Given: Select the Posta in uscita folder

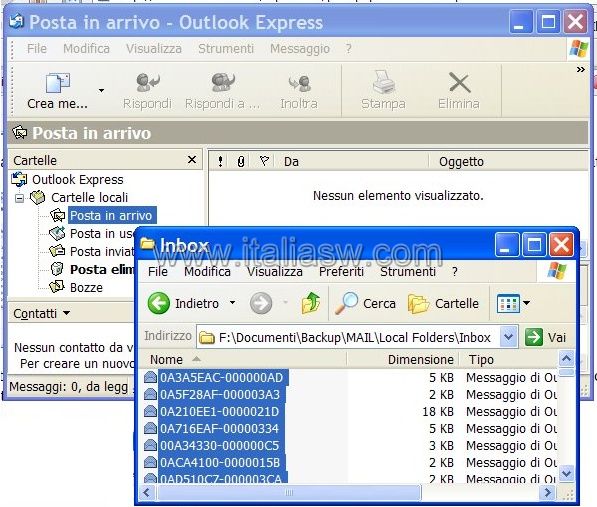Looking at the screenshot, I should (101, 233).
